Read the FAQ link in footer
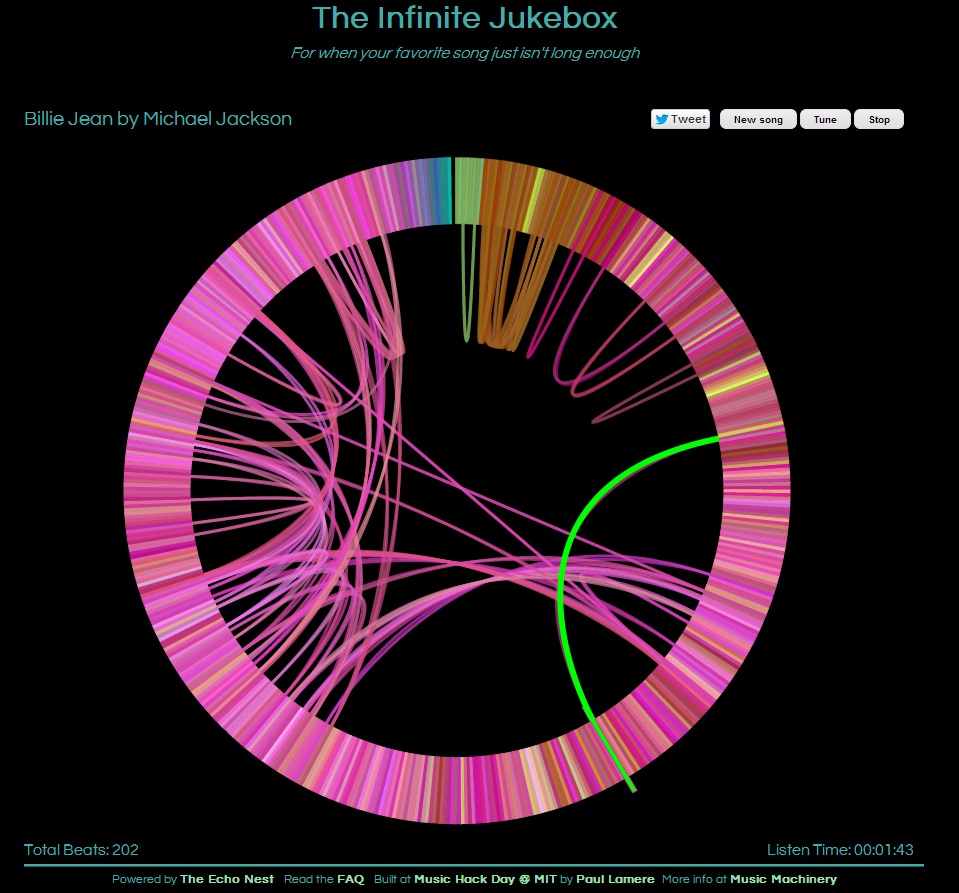 point(350,879)
